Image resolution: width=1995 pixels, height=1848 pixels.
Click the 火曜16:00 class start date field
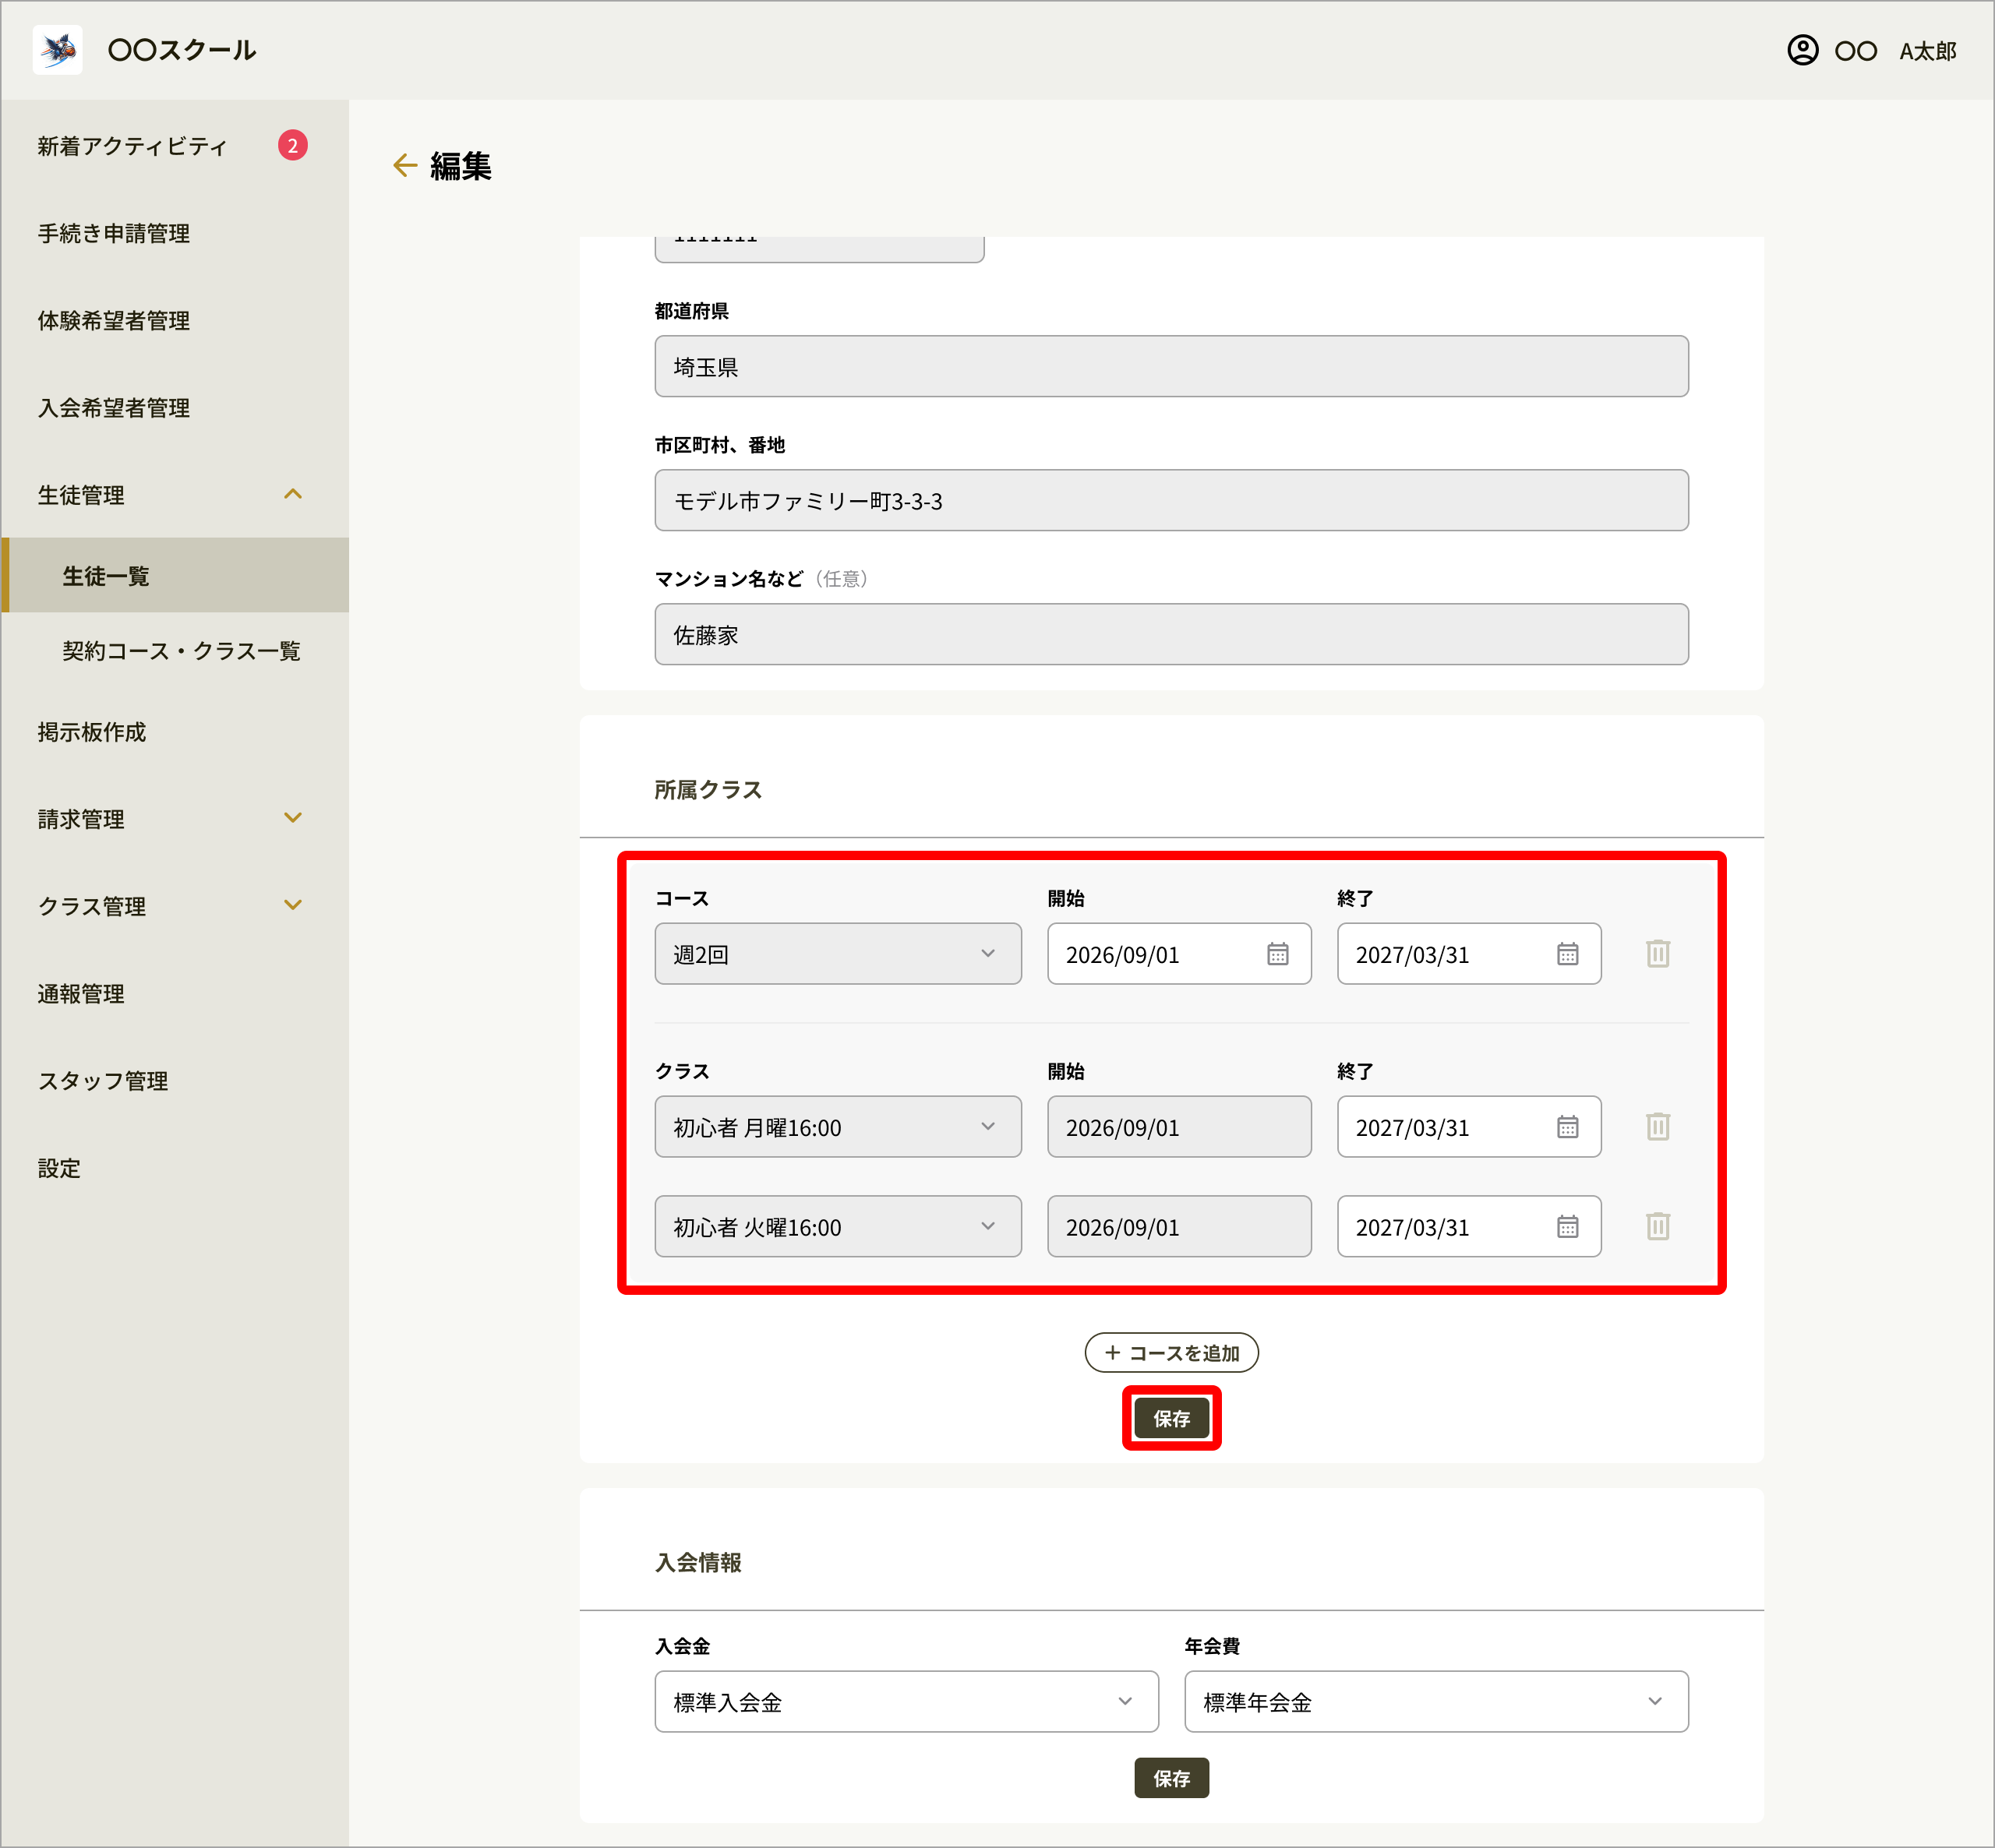coord(1179,1227)
